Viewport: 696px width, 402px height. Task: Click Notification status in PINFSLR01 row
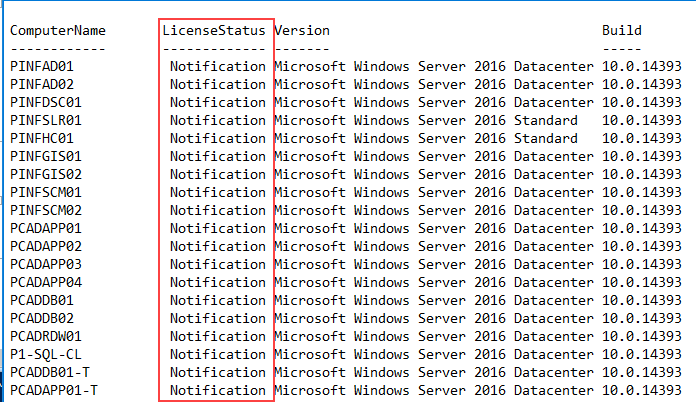(218, 120)
